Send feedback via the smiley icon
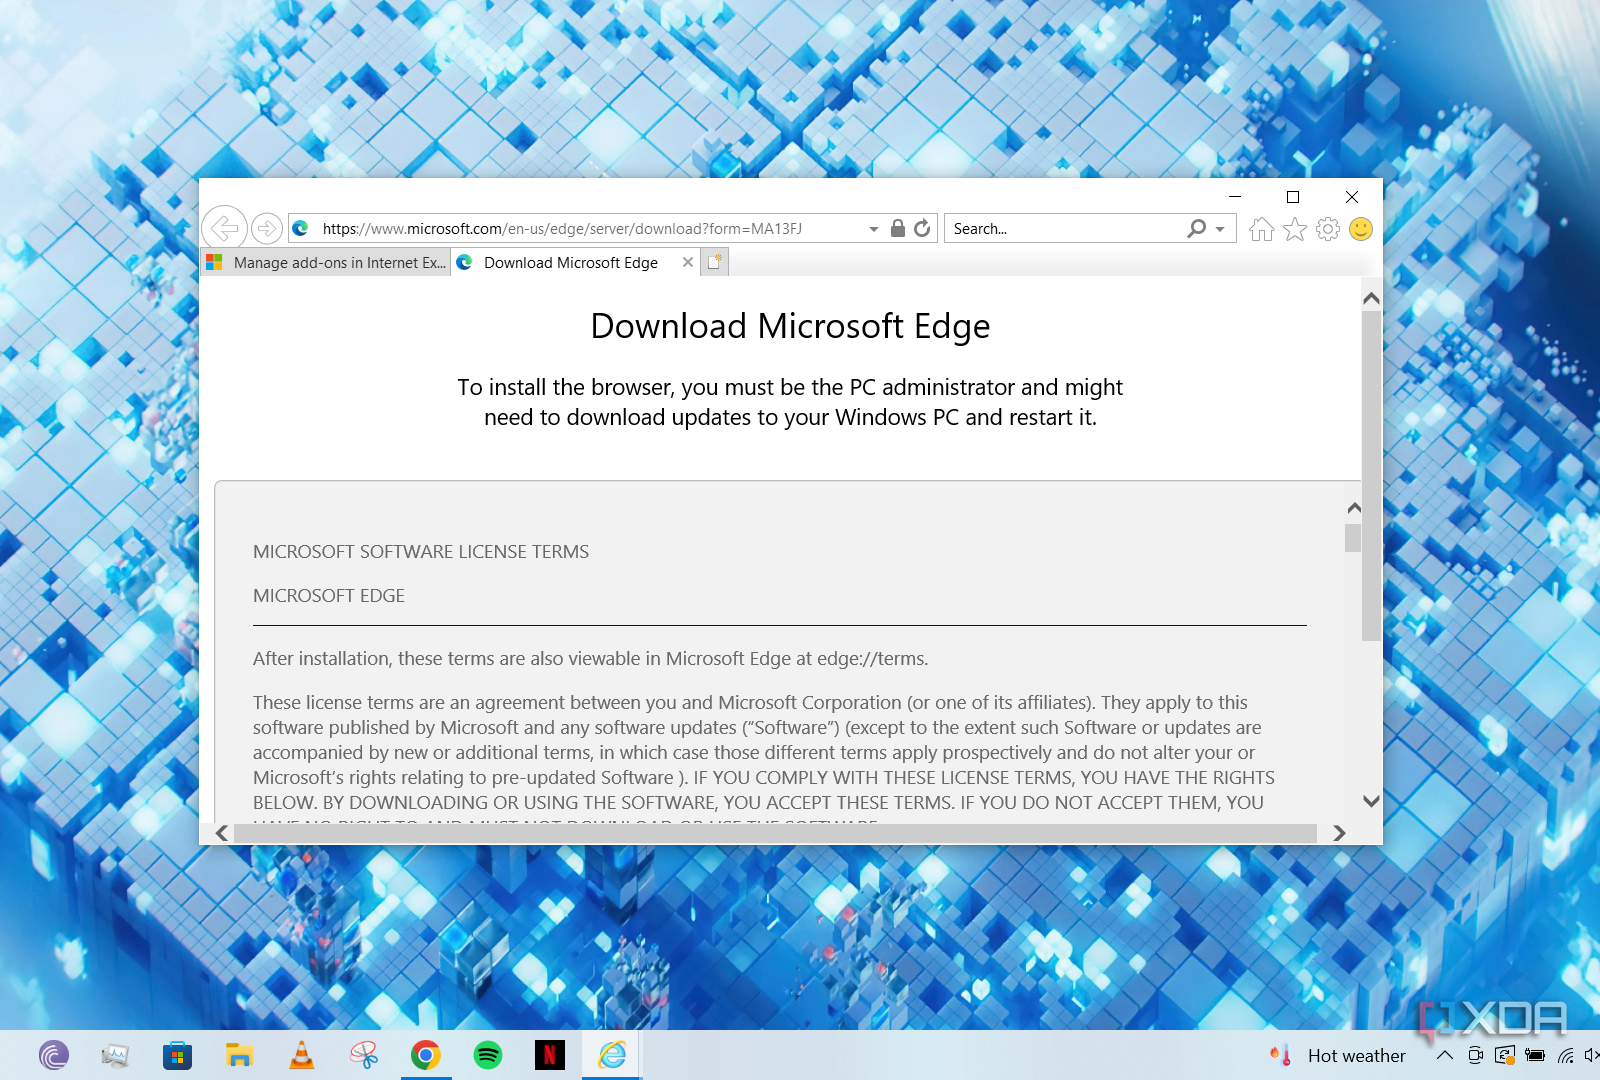Viewport: 1600px width, 1080px height. [1360, 229]
